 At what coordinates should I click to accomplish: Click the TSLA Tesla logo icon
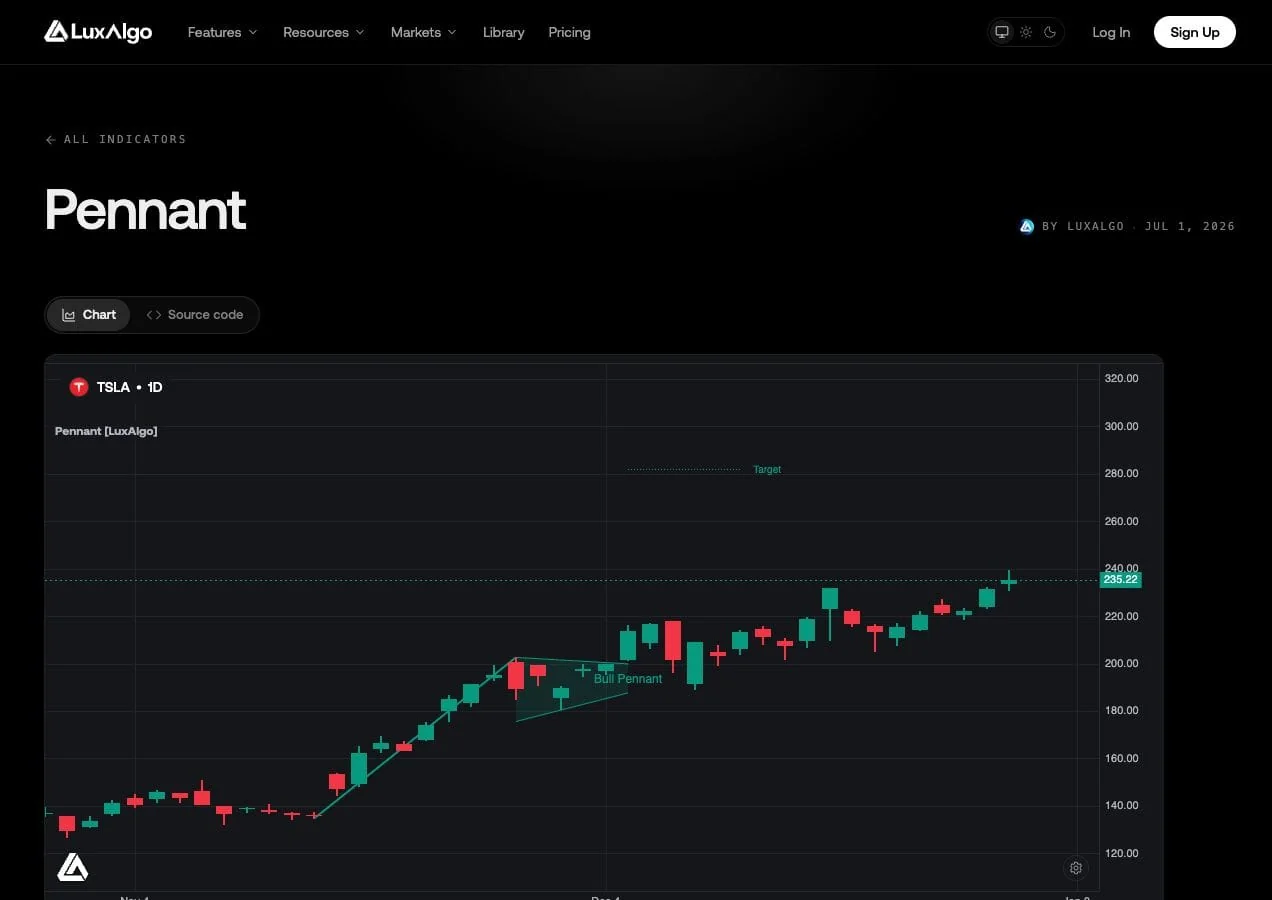pos(79,387)
